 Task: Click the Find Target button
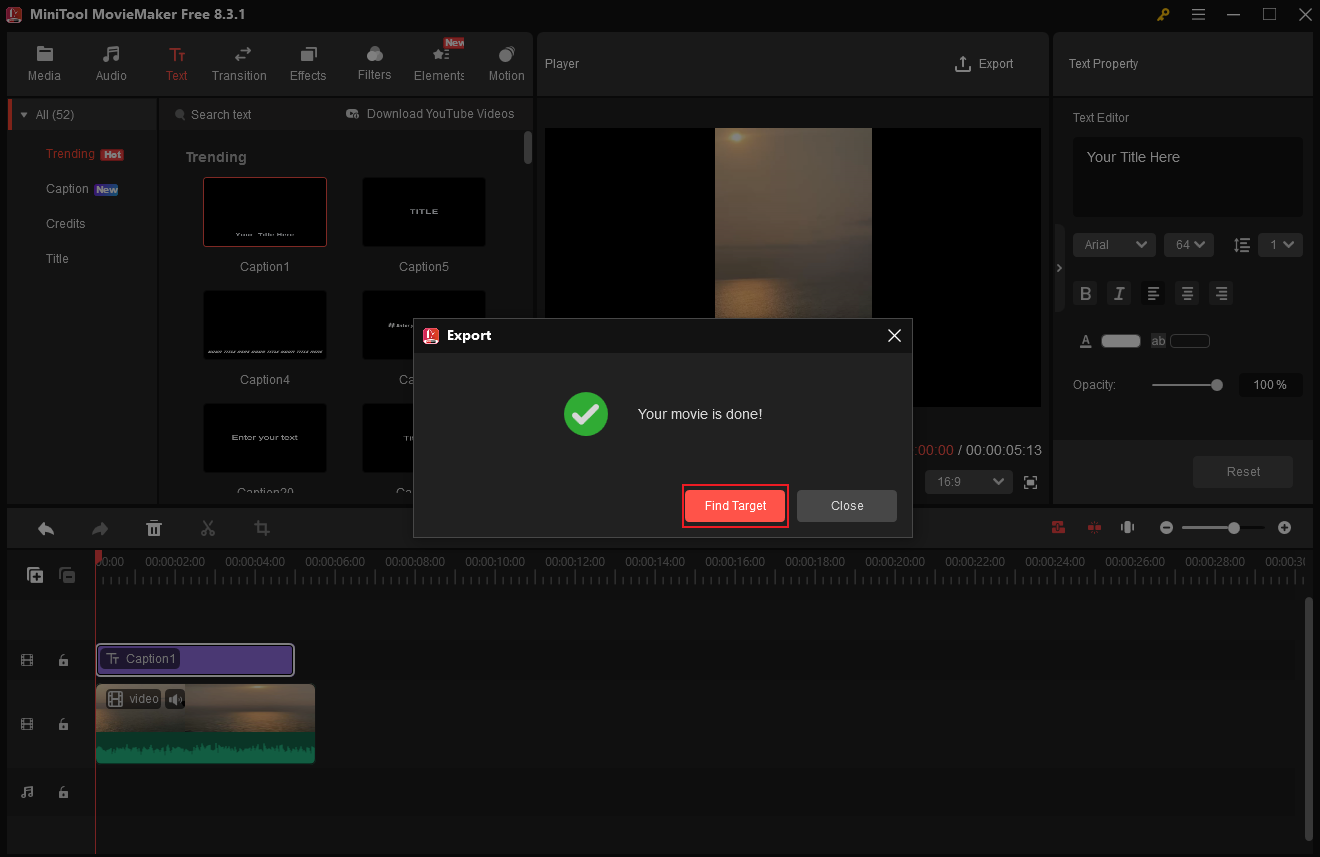(735, 506)
